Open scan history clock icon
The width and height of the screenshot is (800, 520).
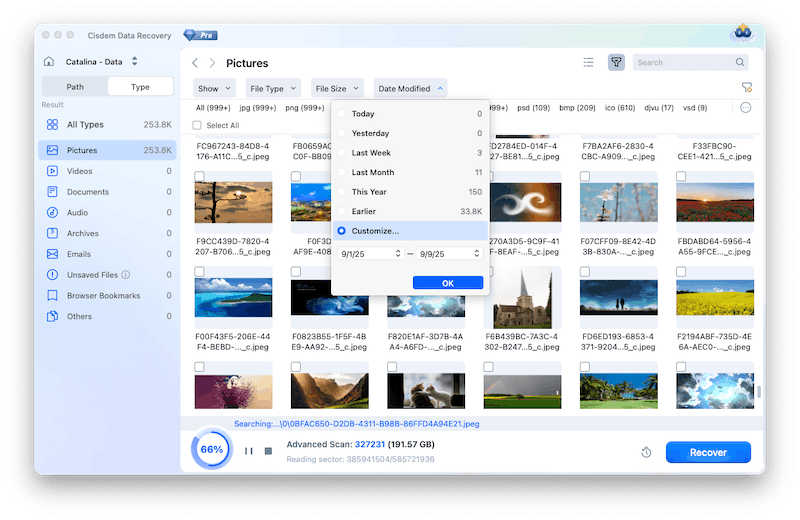(x=646, y=452)
